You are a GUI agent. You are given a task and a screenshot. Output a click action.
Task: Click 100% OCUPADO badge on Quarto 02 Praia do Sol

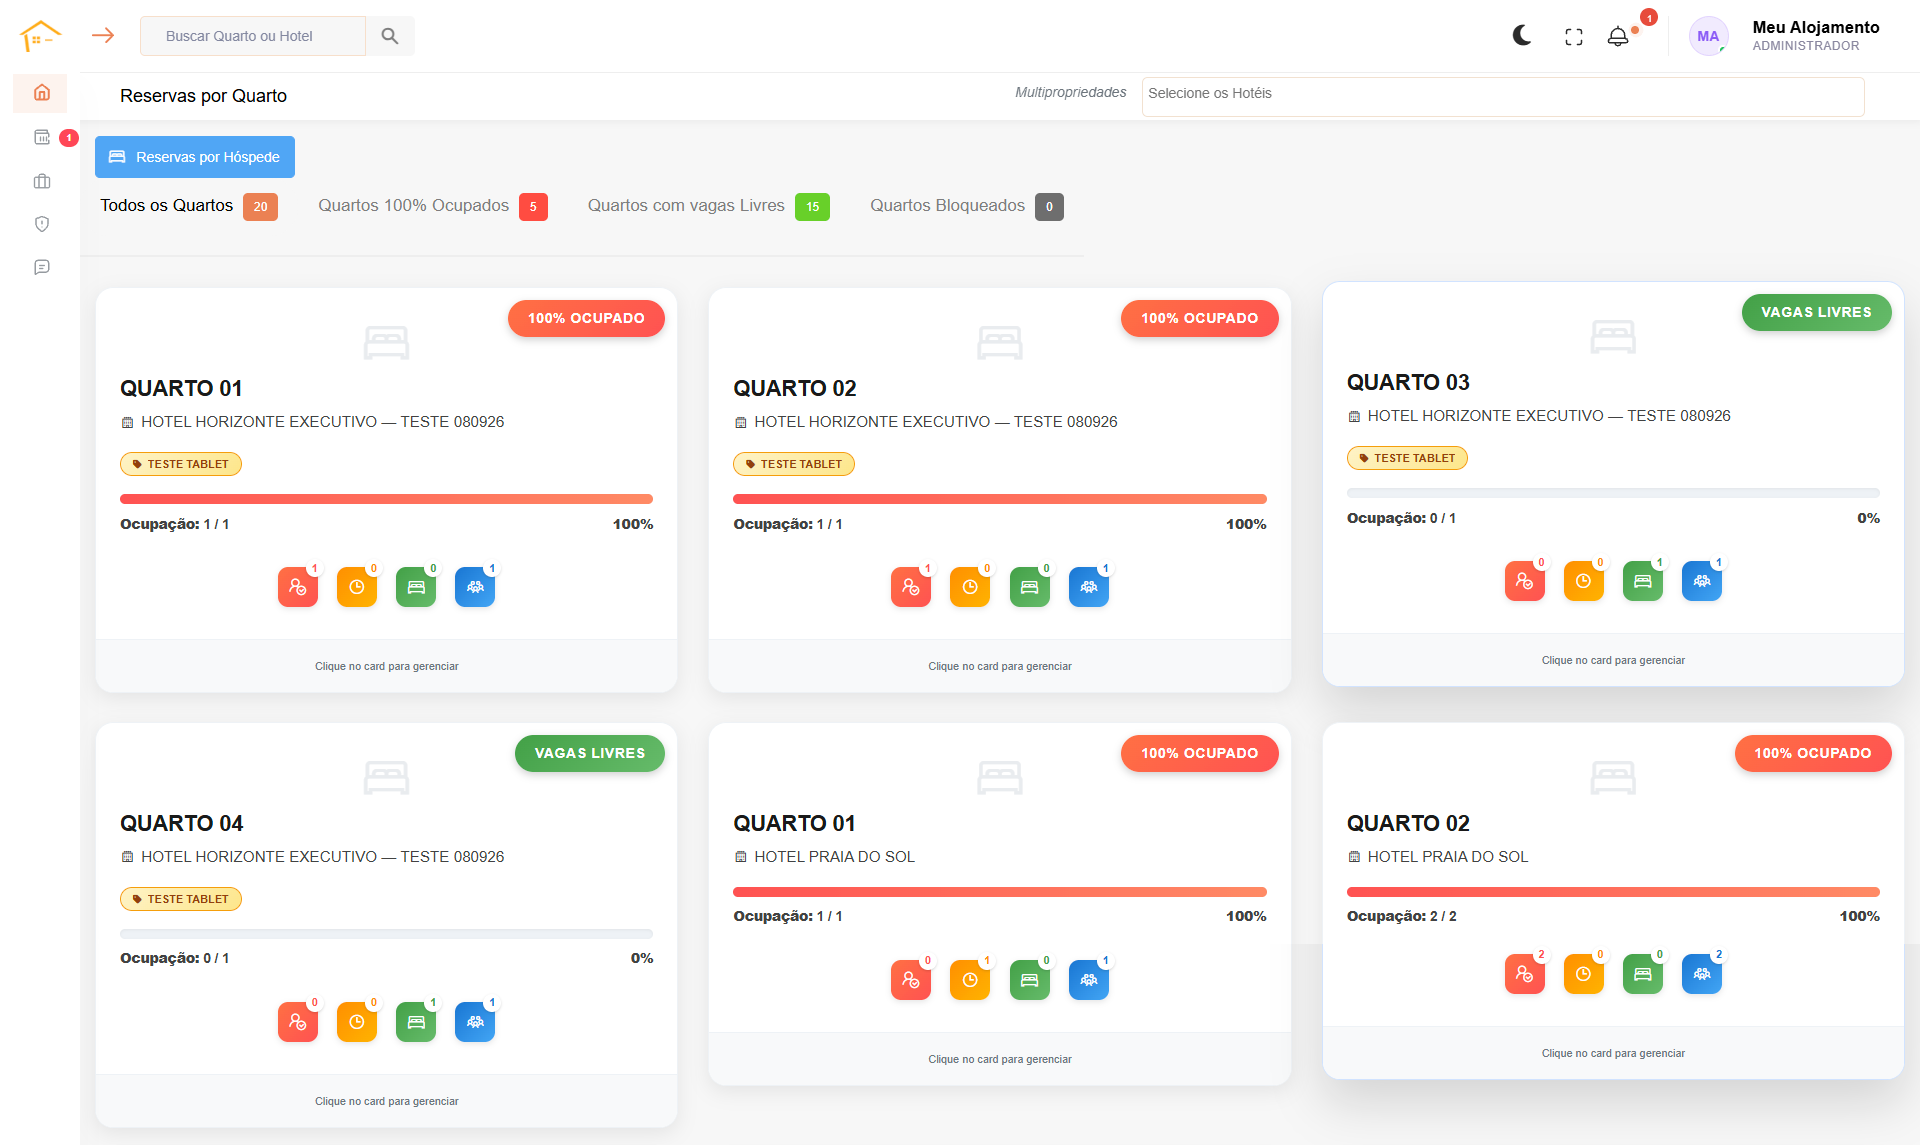[x=1813, y=753]
